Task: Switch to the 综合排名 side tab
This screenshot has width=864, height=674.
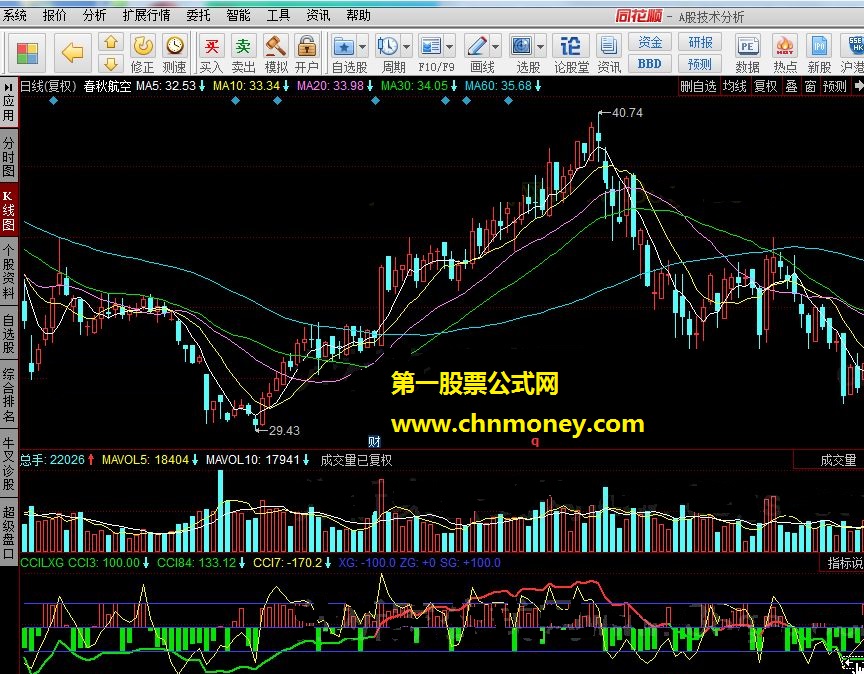Action: coord(8,395)
